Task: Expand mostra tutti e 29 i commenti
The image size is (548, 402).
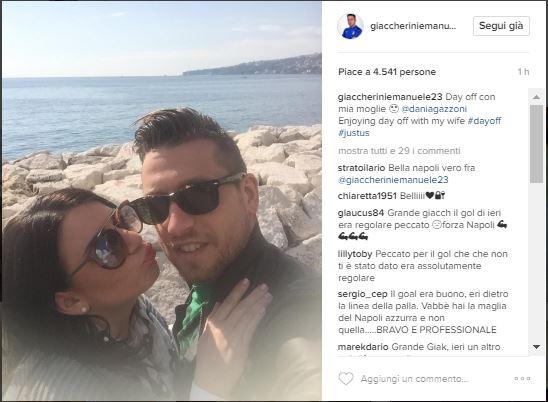Action: click(399, 151)
